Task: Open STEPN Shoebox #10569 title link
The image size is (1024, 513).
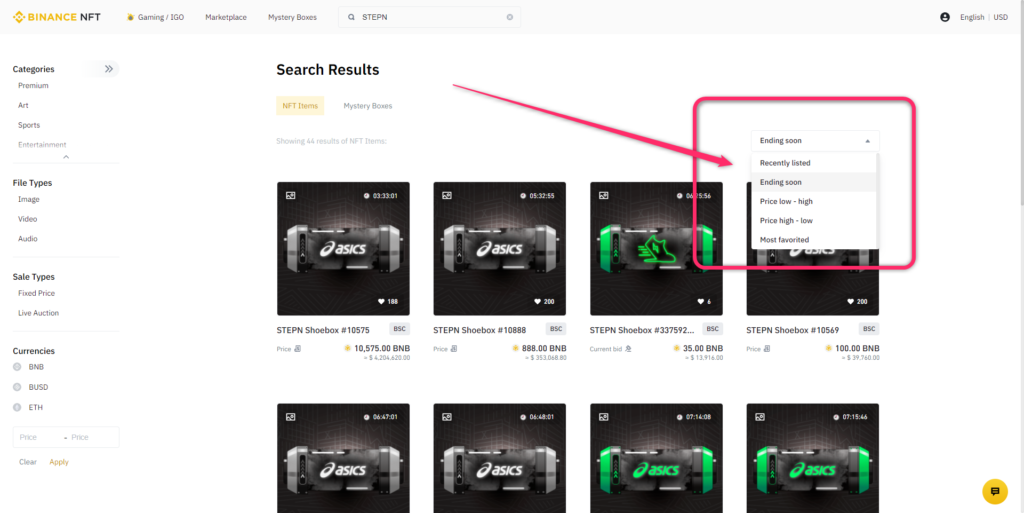Action: pos(793,330)
